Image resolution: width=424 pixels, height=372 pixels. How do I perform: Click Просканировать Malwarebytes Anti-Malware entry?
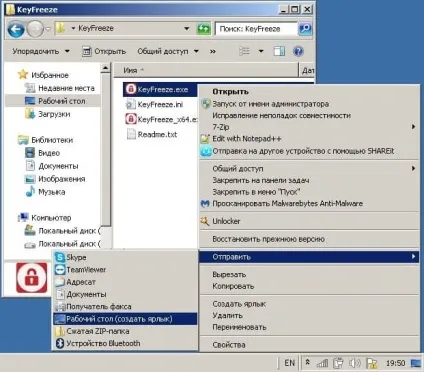pos(309,203)
